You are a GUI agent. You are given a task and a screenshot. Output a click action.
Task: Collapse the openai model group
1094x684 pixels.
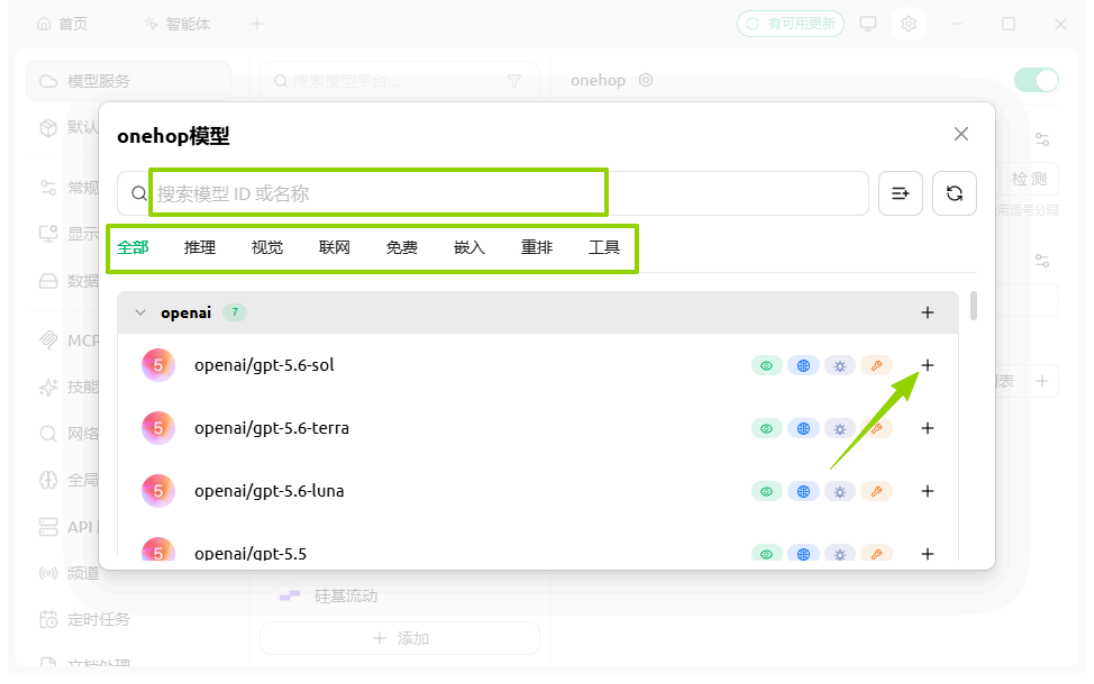[x=140, y=313]
